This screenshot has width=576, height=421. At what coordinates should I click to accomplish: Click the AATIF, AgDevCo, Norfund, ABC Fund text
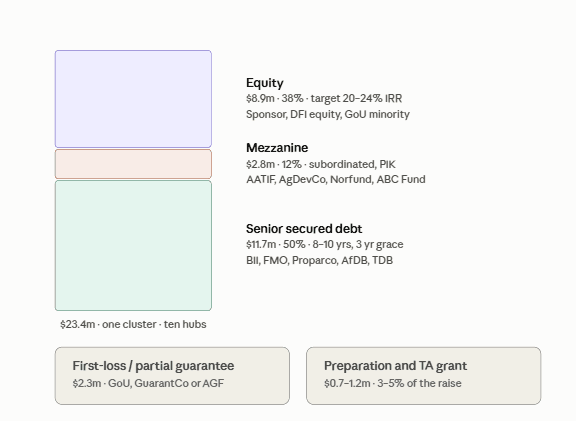tap(336, 179)
